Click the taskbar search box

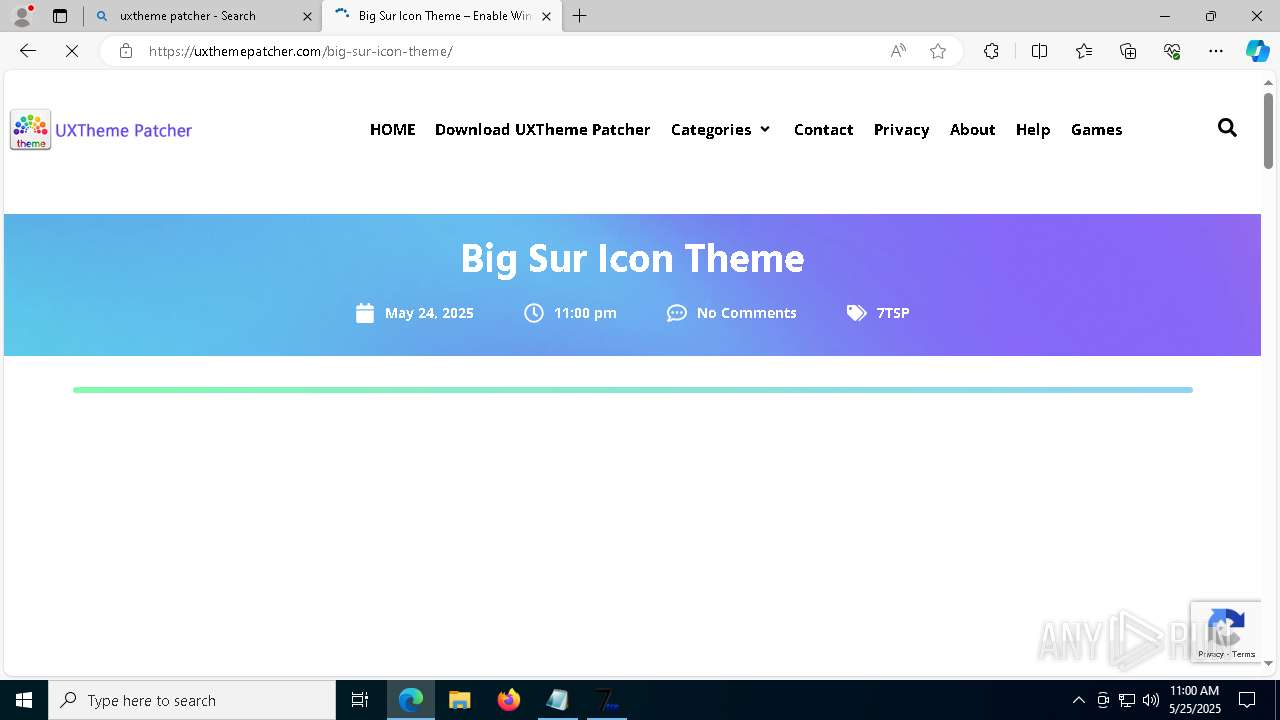pos(192,700)
